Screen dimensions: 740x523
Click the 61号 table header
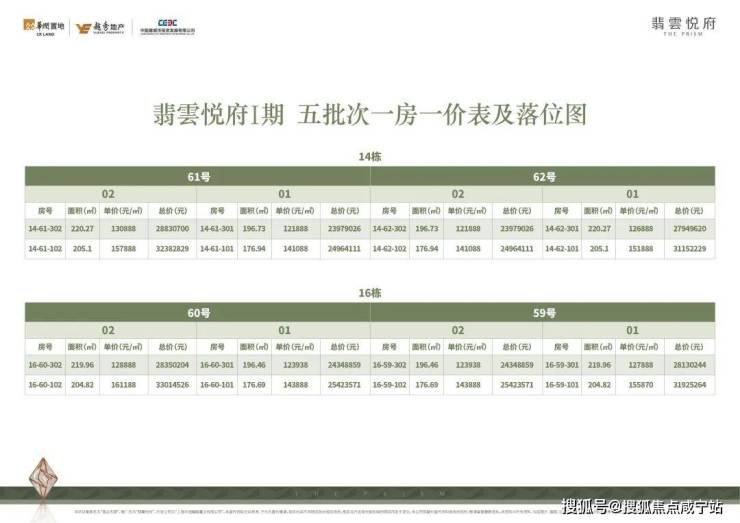(198, 177)
